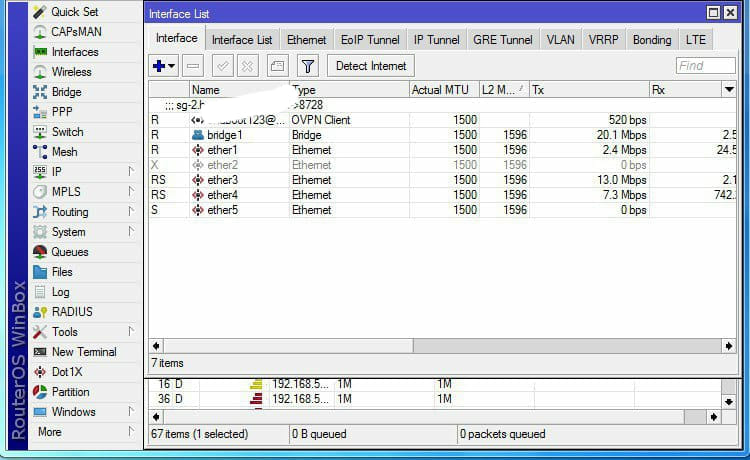Image resolution: width=750 pixels, height=460 pixels.
Task: Expand the Windows submenu
Action: (131, 411)
